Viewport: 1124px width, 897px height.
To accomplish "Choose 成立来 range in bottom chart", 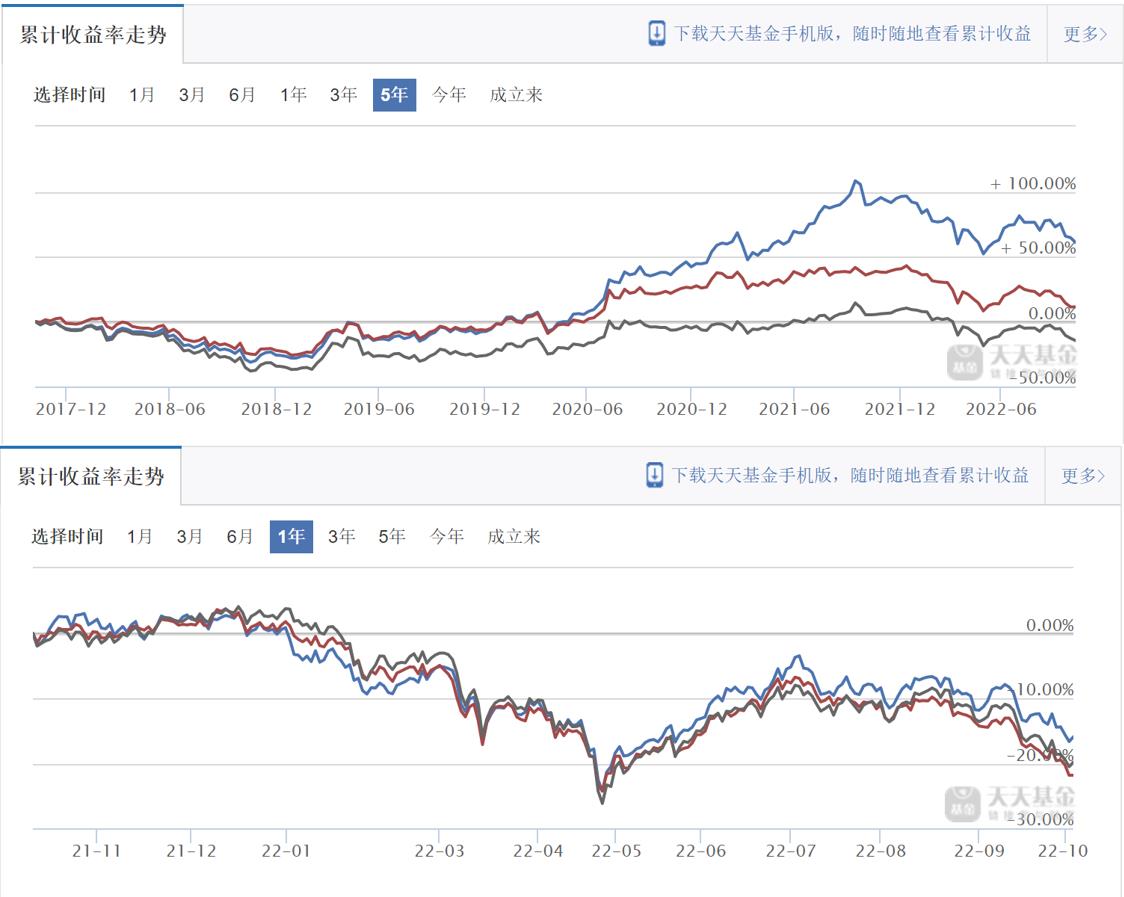I will 514,537.
